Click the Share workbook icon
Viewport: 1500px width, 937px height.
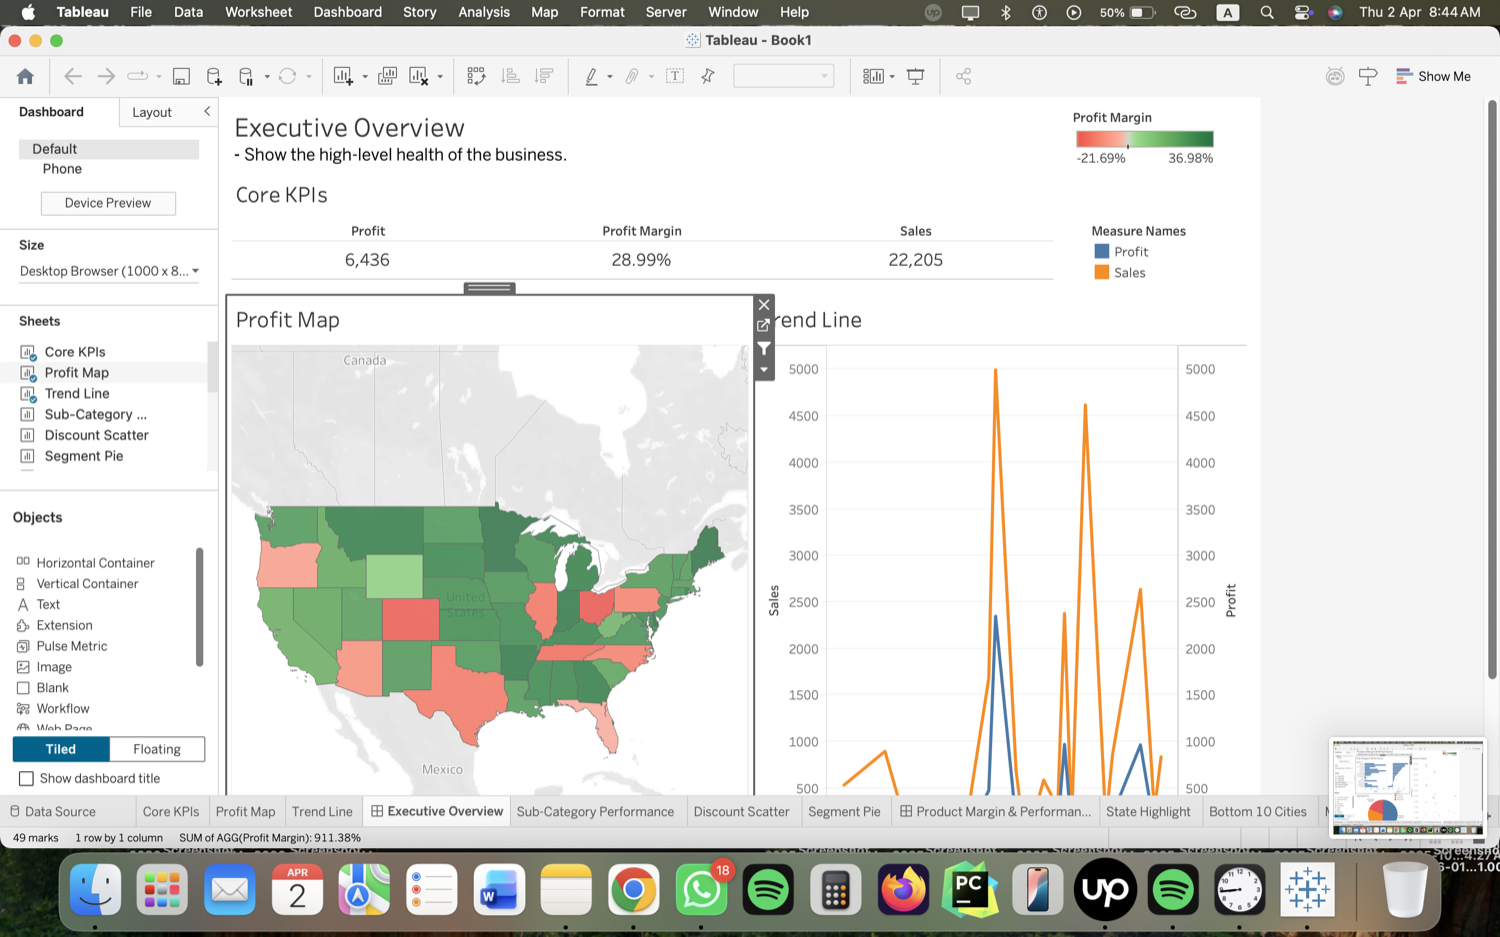963,76
